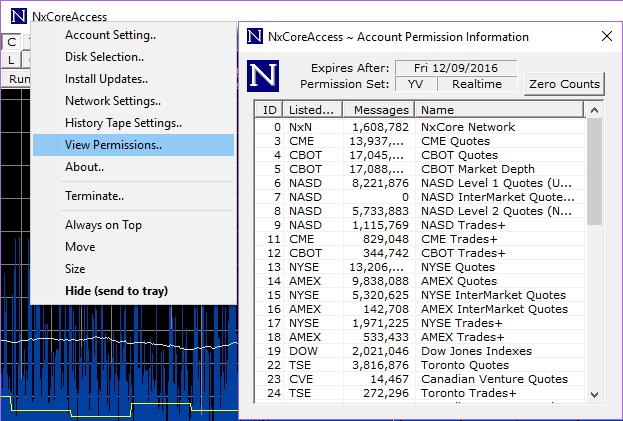Screen dimensions: 623x421
Task: Select the NASD Trades+ row
Action: point(420,225)
